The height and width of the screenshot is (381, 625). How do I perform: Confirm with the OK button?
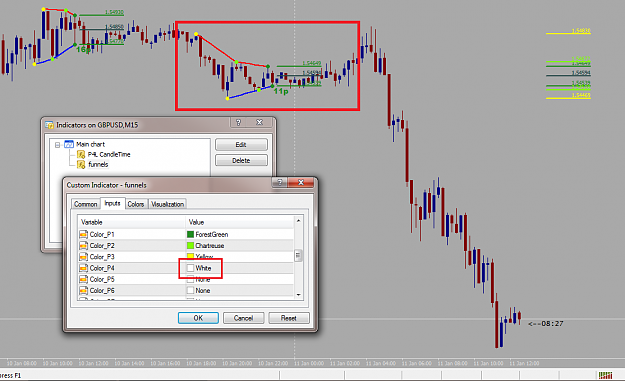tap(198, 318)
